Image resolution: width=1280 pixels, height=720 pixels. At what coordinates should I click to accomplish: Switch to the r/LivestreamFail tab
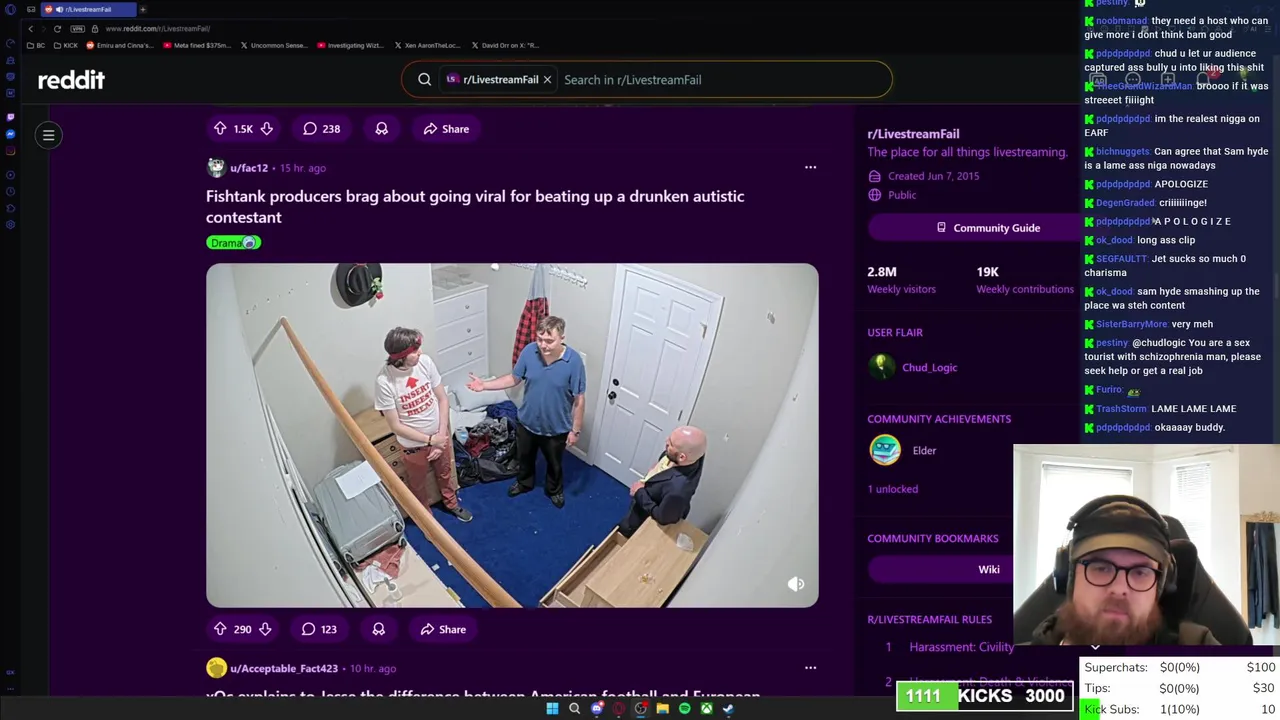coord(88,9)
